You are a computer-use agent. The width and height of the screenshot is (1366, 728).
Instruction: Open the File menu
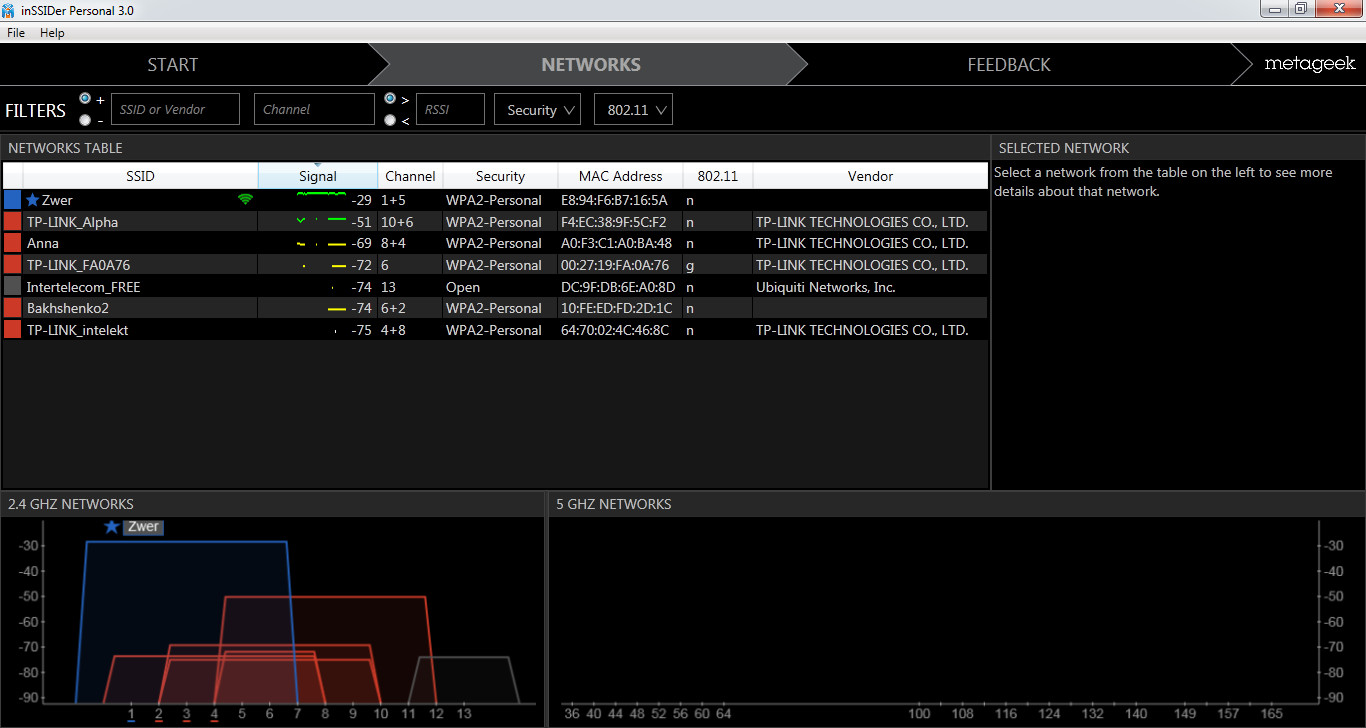pos(16,33)
